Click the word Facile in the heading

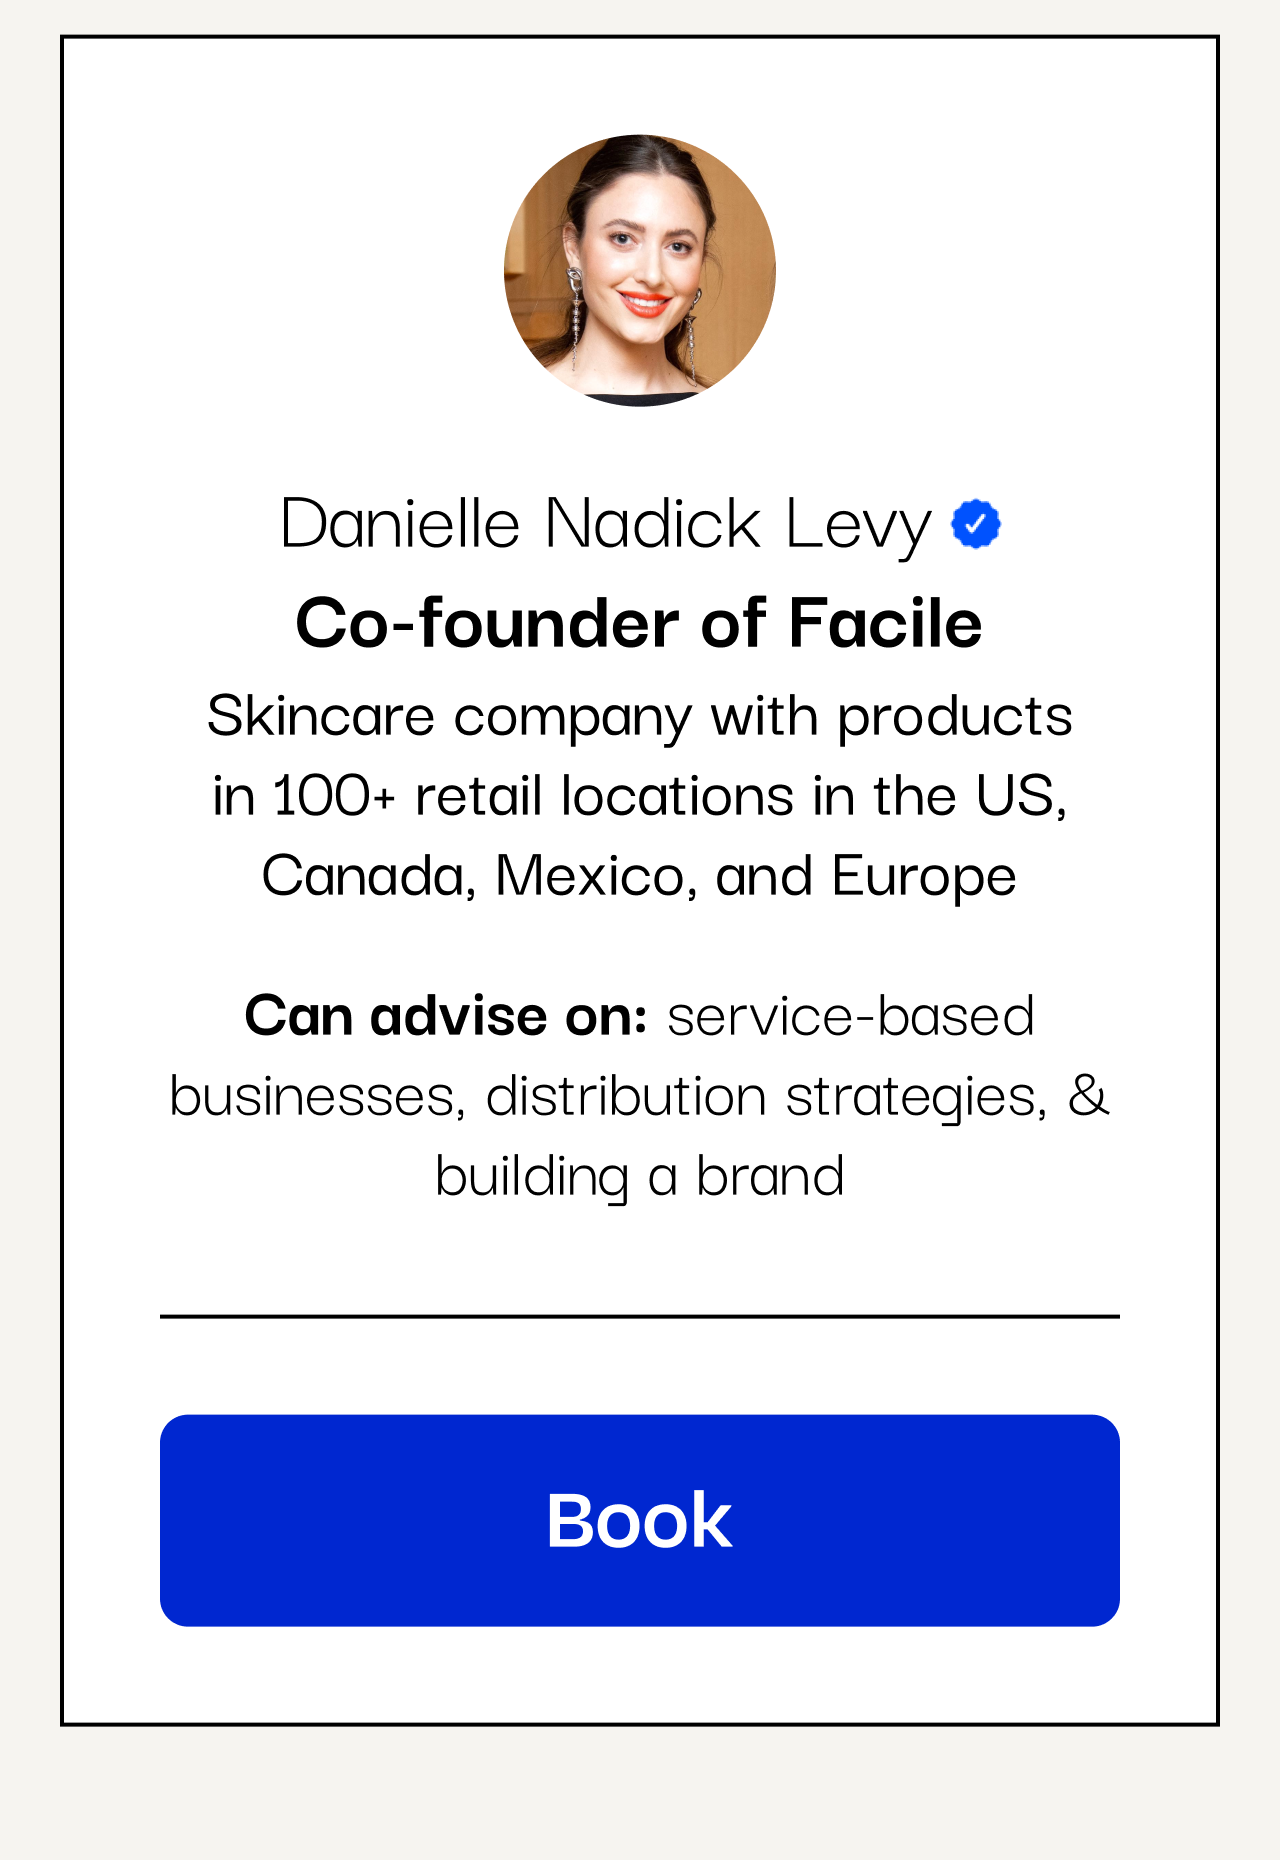(x=885, y=623)
